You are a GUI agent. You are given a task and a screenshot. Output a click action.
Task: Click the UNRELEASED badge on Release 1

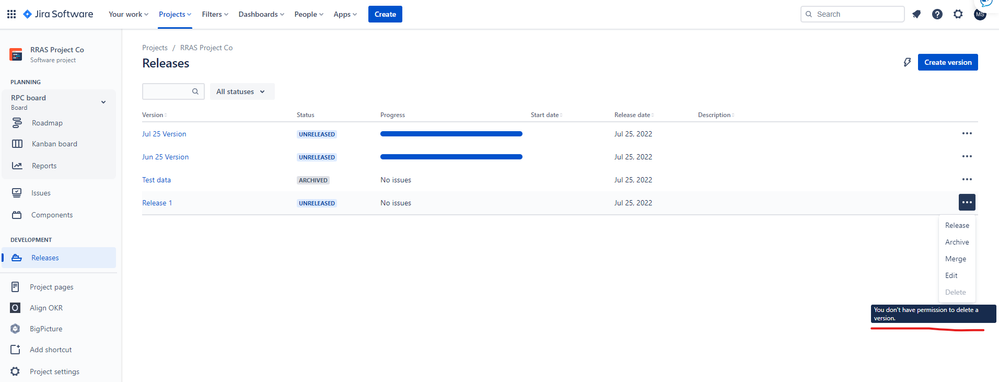[317, 203]
